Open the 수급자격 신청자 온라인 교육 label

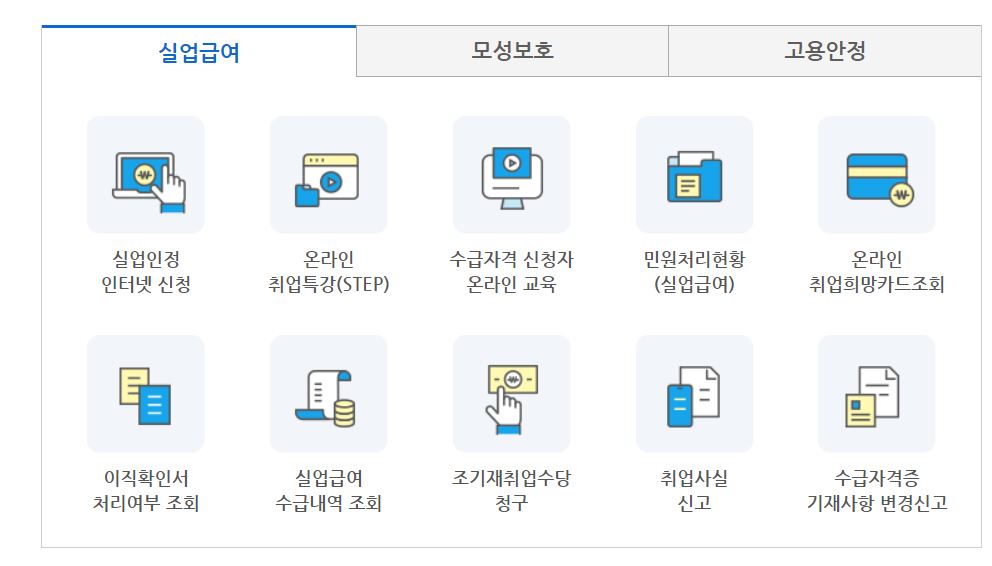click(x=511, y=272)
